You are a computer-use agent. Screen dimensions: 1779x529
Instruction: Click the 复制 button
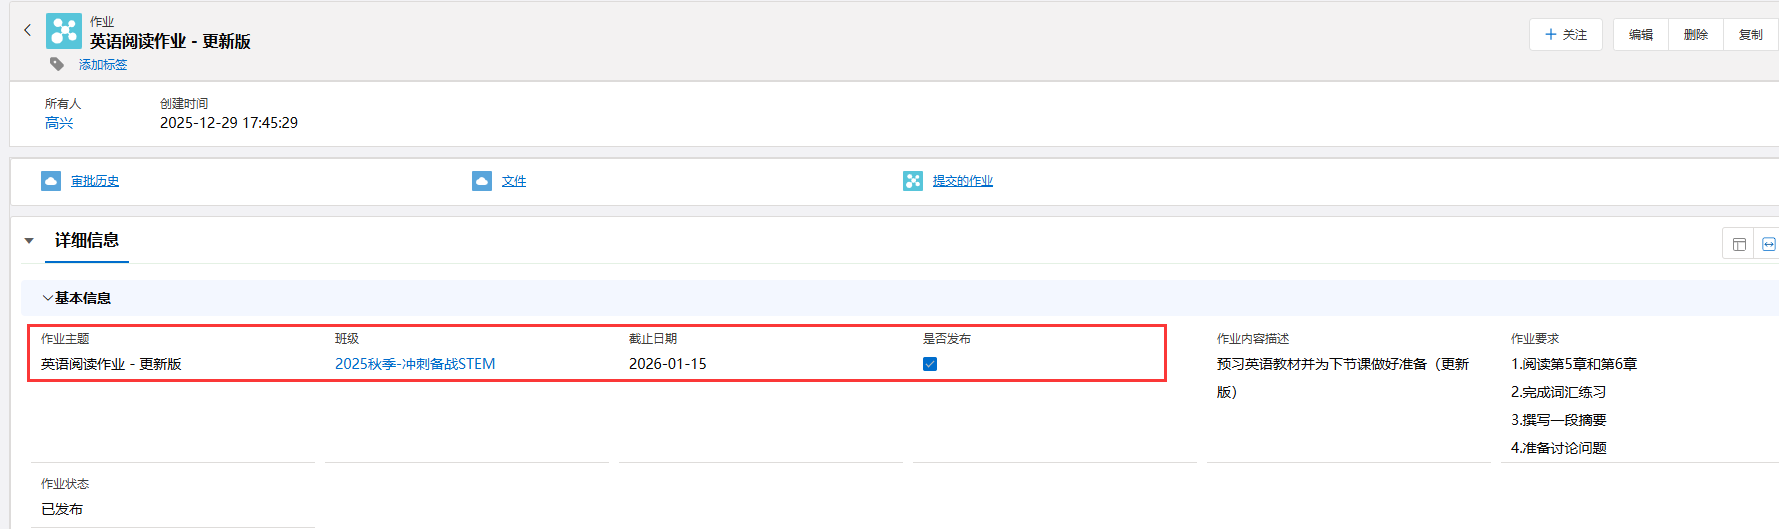click(1751, 34)
